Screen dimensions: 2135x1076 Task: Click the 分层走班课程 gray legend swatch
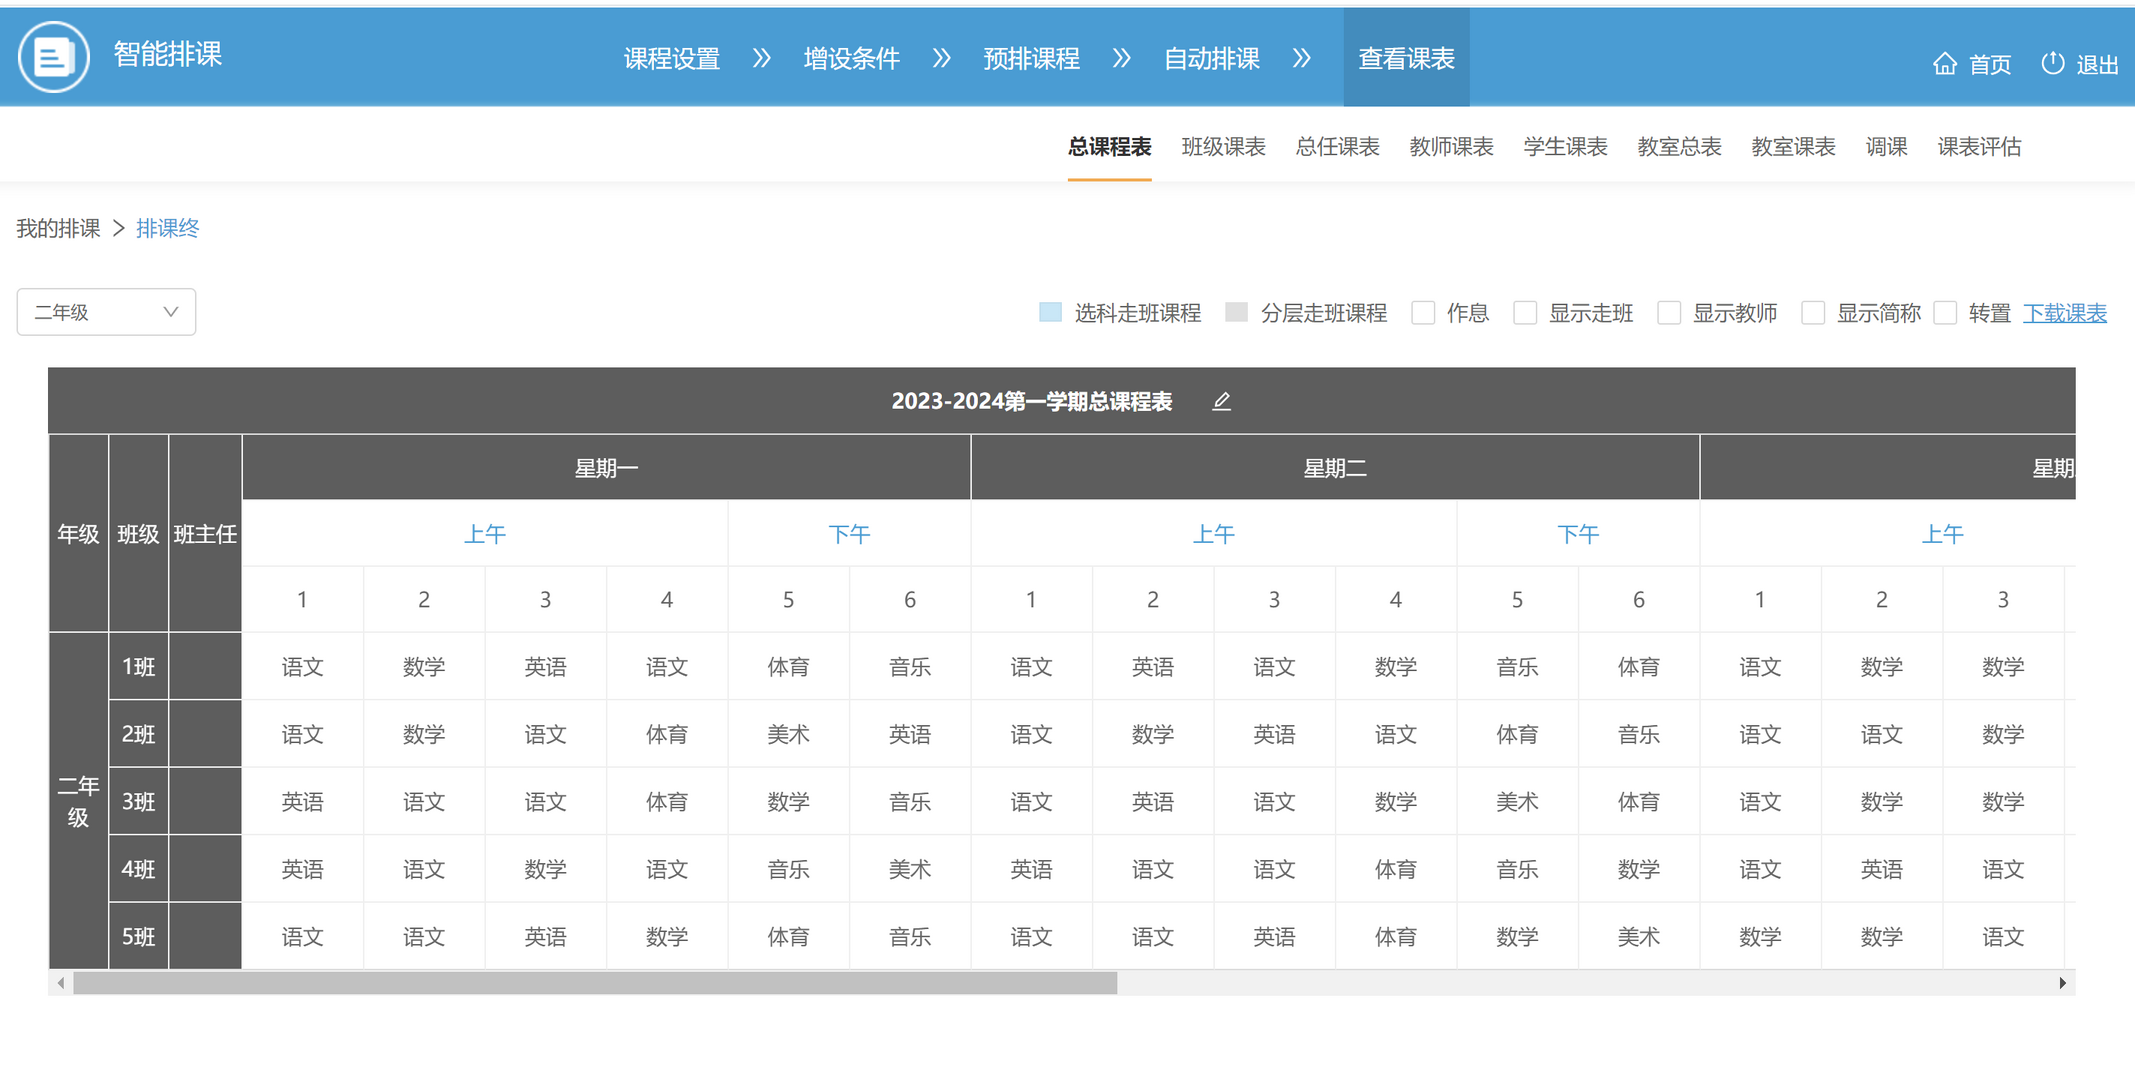[x=1237, y=312]
